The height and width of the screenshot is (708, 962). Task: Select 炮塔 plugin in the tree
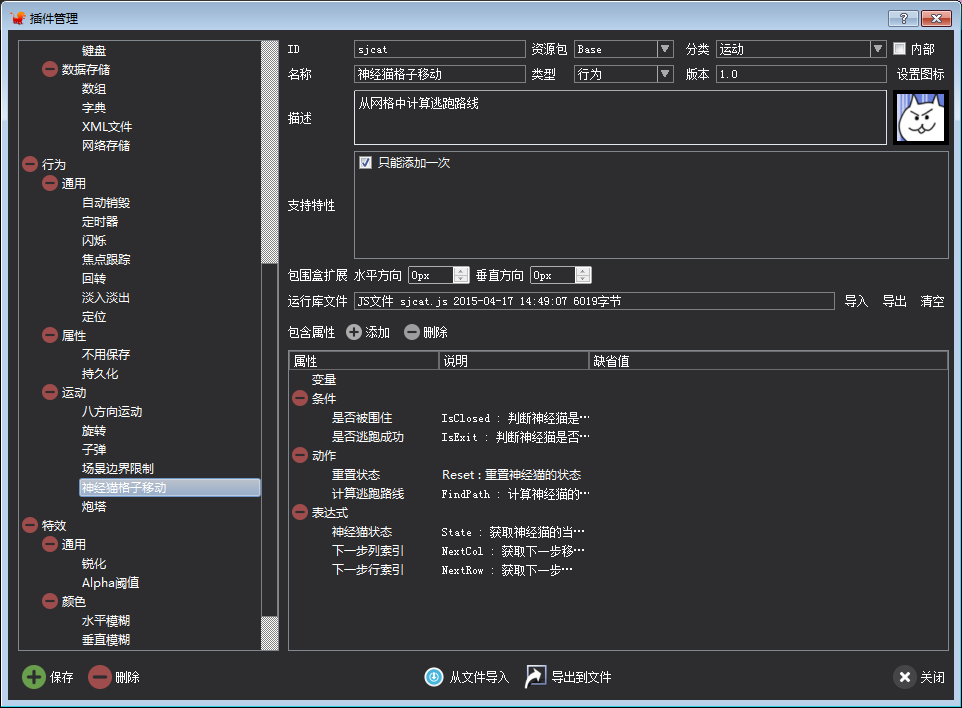(94, 507)
